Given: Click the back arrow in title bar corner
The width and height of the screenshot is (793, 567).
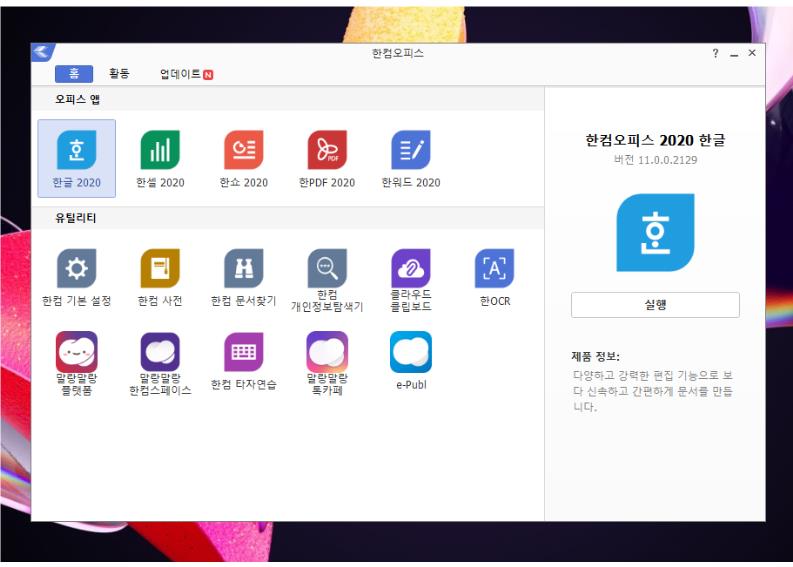Looking at the screenshot, I should 42,52.
